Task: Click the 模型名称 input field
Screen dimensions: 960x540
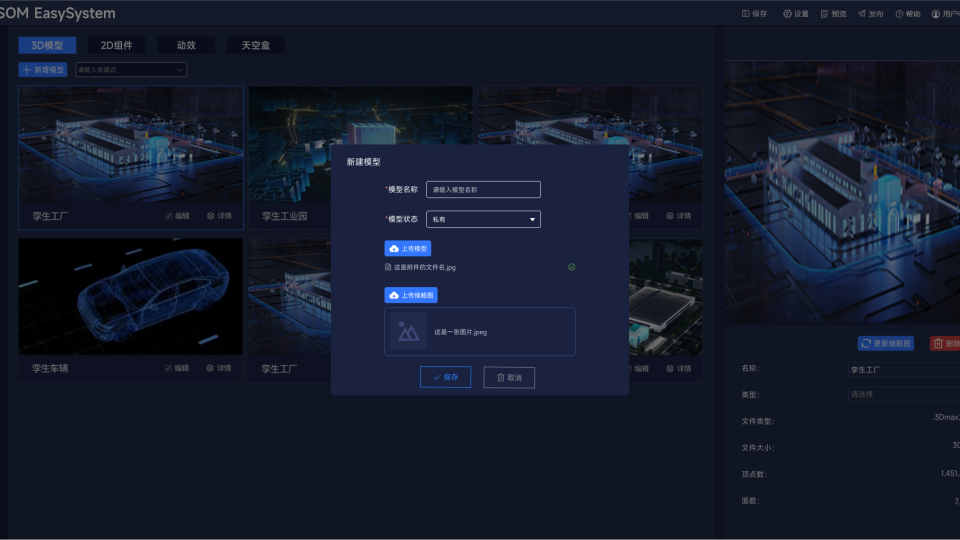Action: (x=483, y=190)
